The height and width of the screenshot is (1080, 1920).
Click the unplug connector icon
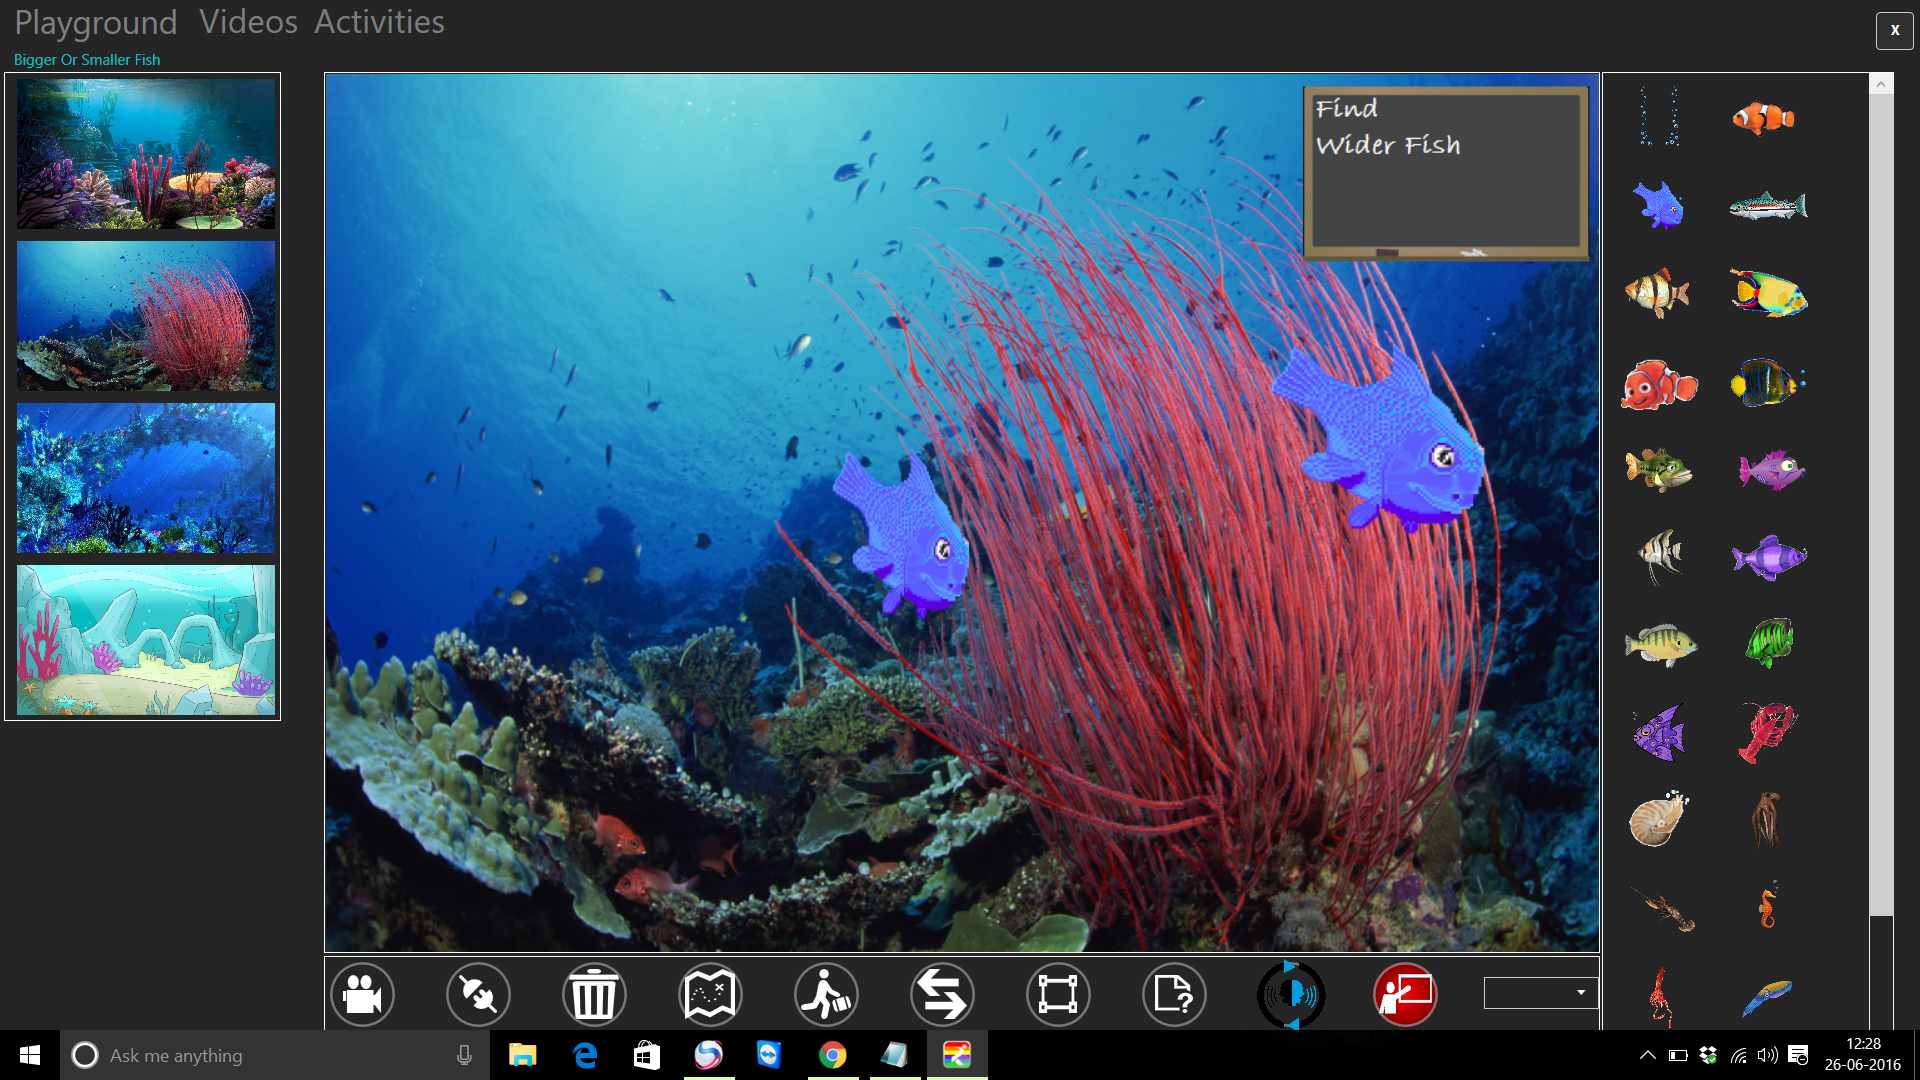click(x=478, y=994)
